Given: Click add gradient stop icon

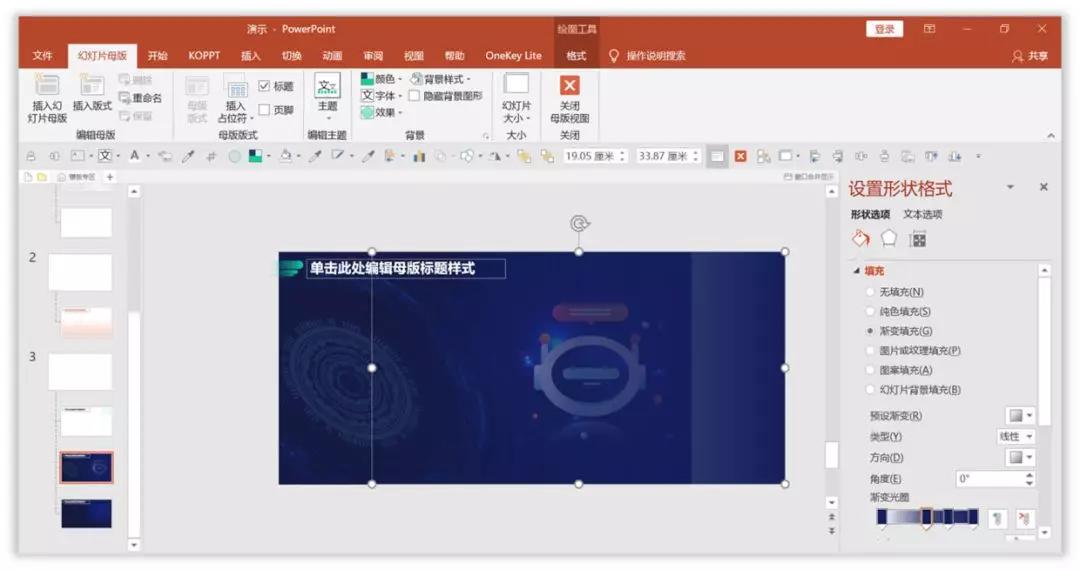Looking at the screenshot, I should click(997, 518).
